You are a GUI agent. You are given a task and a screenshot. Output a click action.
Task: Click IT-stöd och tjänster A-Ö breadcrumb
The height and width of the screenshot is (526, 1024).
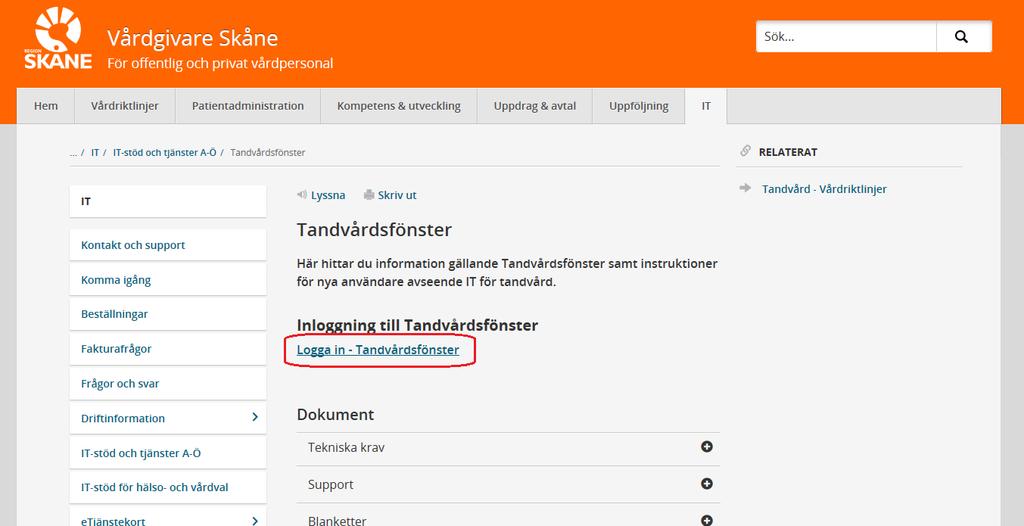pyautogui.click(x=165, y=152)
